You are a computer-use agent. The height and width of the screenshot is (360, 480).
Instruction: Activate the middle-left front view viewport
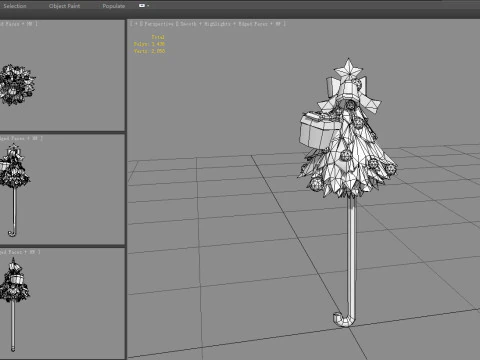point(62,189)
